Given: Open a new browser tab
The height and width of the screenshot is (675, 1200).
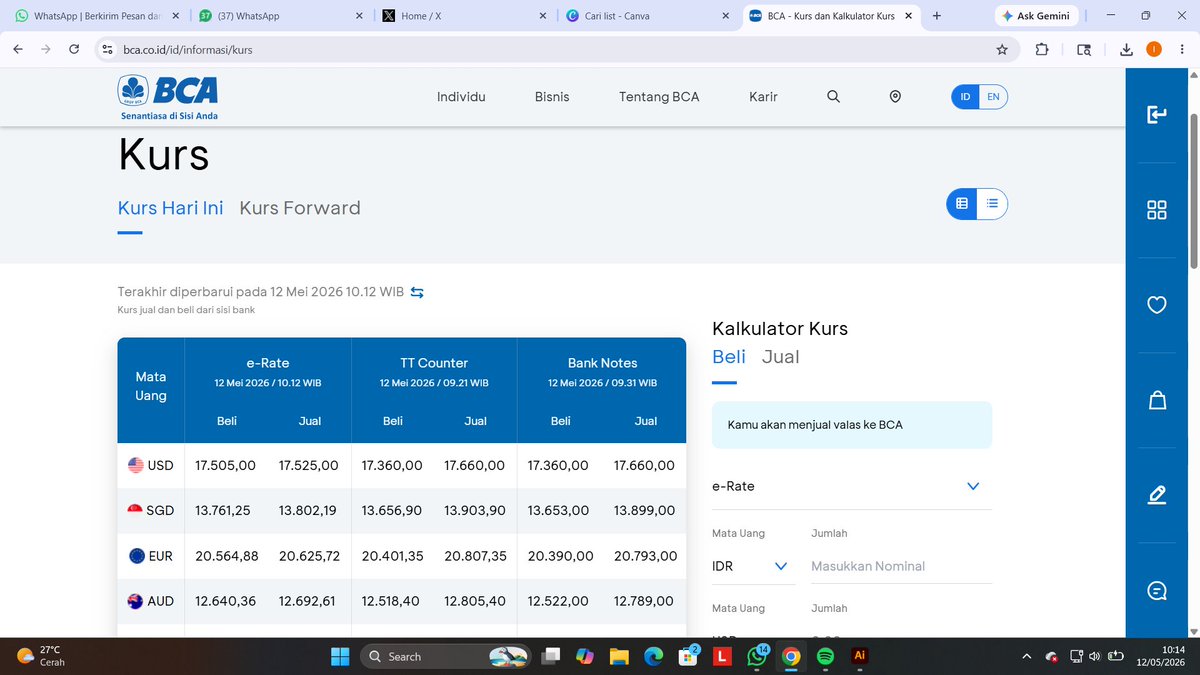Looking at the screenshot, I should [936, 16].
